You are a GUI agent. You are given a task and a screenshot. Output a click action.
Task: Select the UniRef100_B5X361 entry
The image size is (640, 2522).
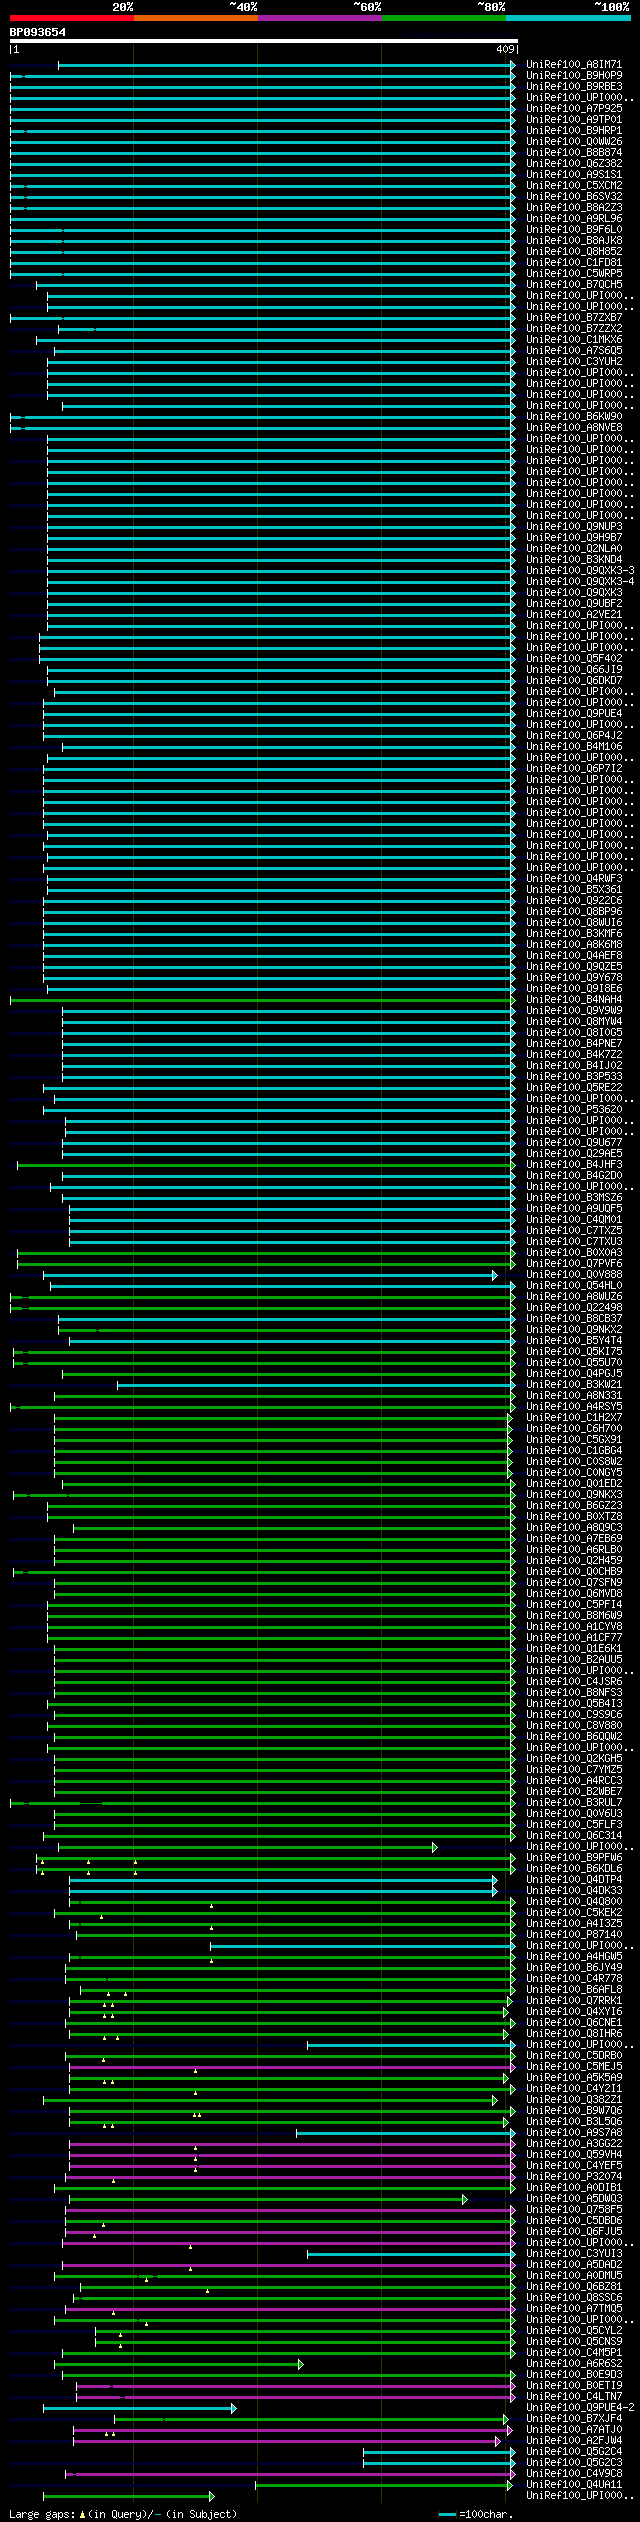pyautogui.click(x=574, y=889)
